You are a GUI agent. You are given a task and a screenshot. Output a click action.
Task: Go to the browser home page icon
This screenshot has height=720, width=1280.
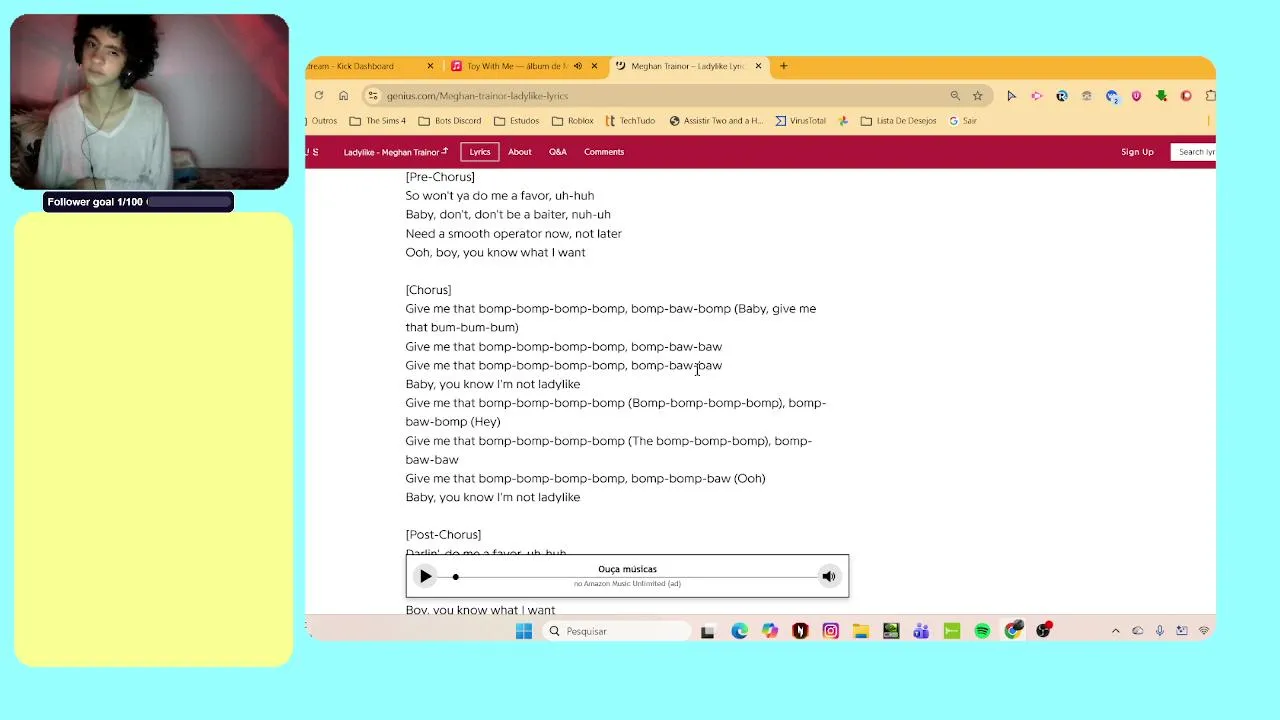point(343,96)
